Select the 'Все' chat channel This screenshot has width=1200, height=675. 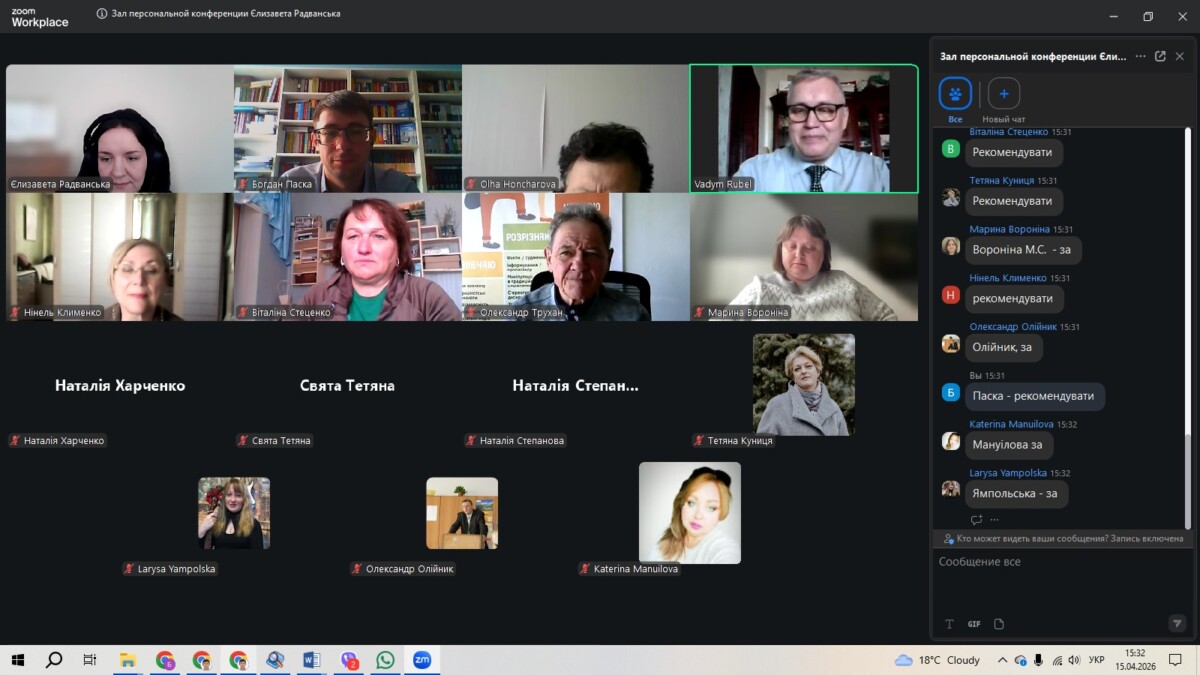point(955,94)
